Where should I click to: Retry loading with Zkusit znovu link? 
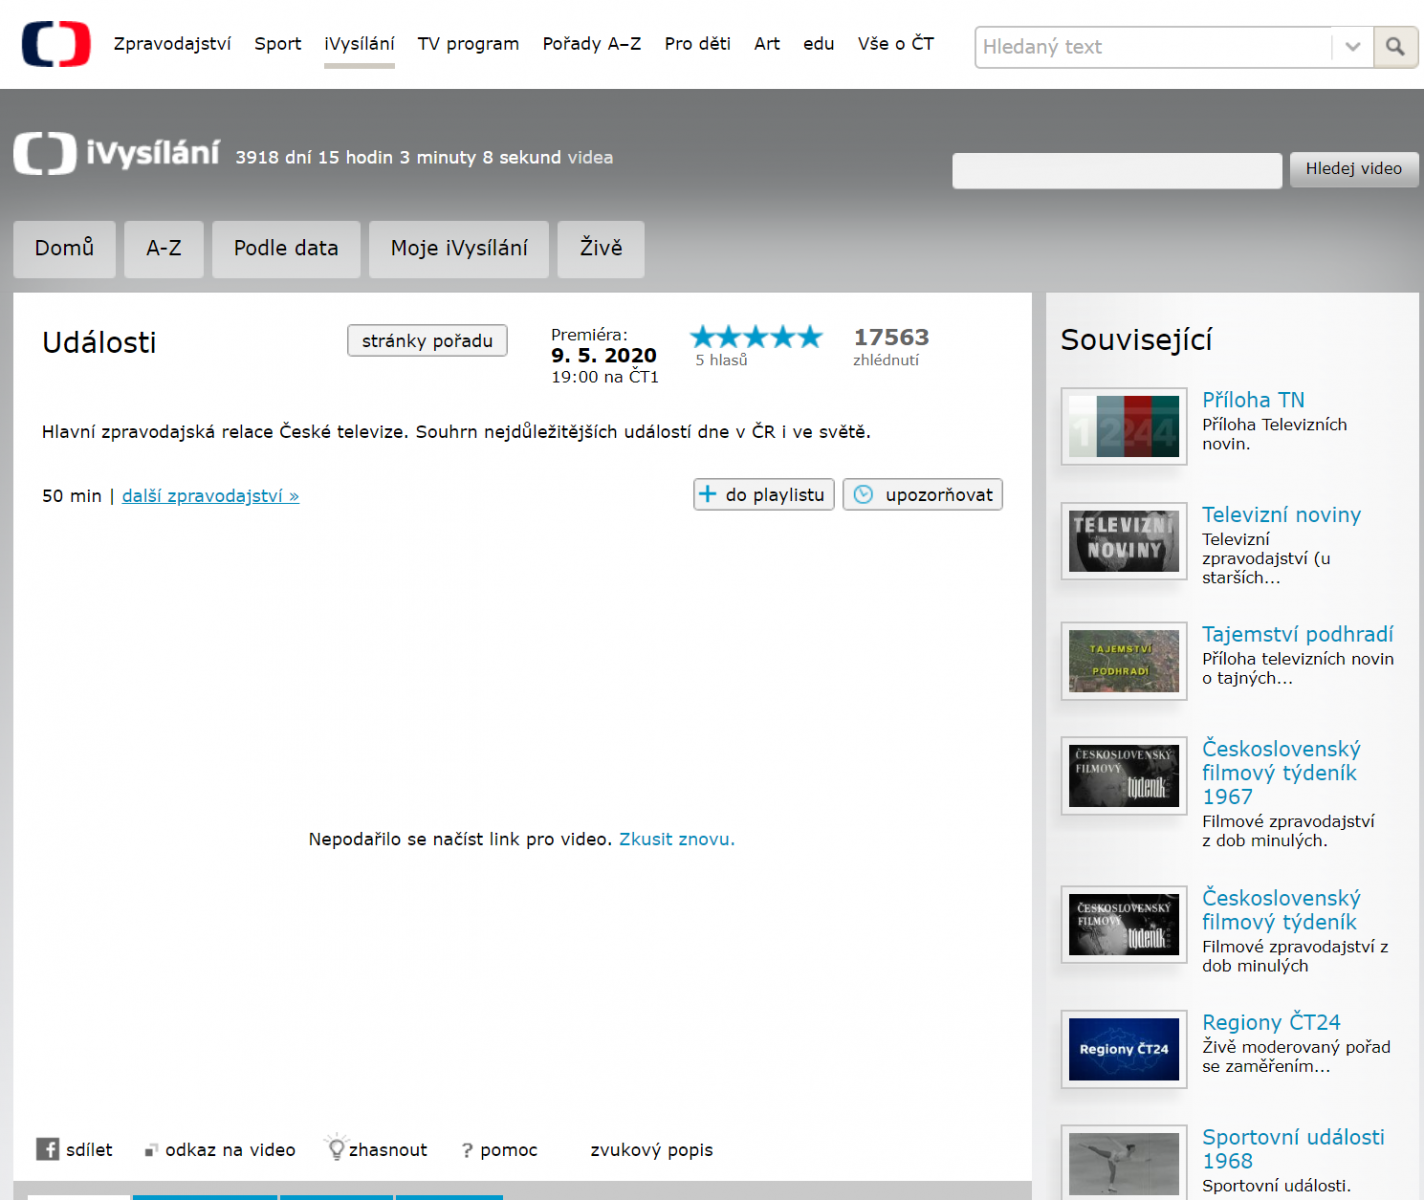676,839
